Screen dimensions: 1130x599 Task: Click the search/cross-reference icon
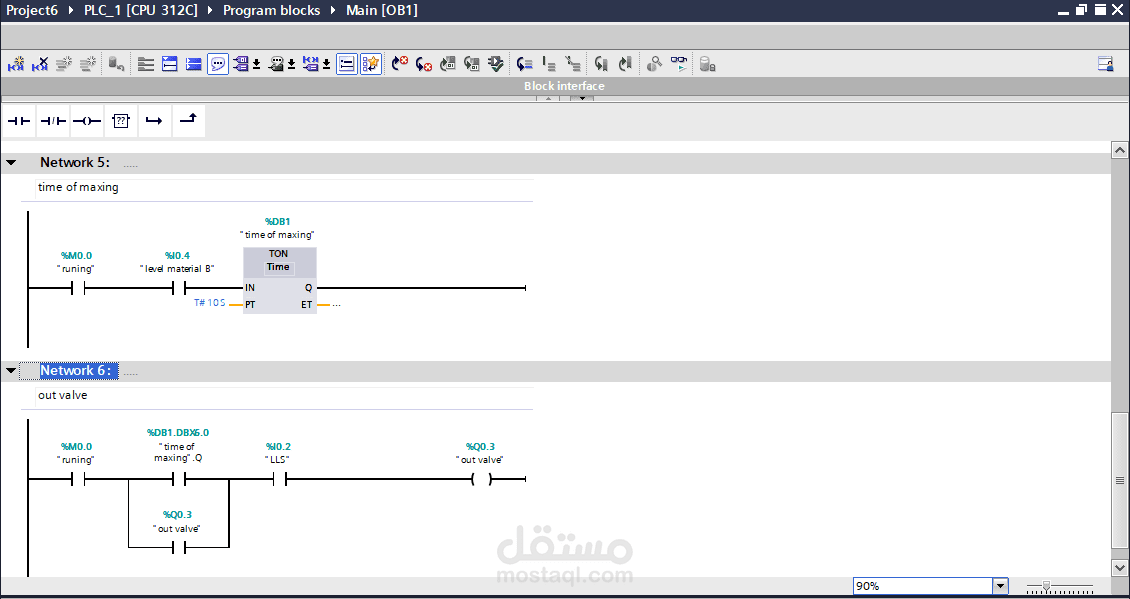pyautogui.click(x=654, y=64)
